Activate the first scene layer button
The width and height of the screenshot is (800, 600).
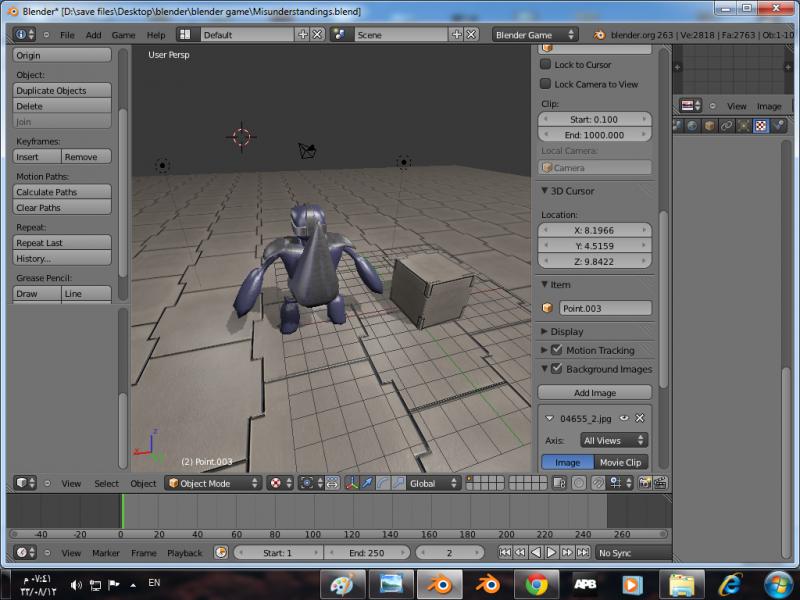pos(469,479)
